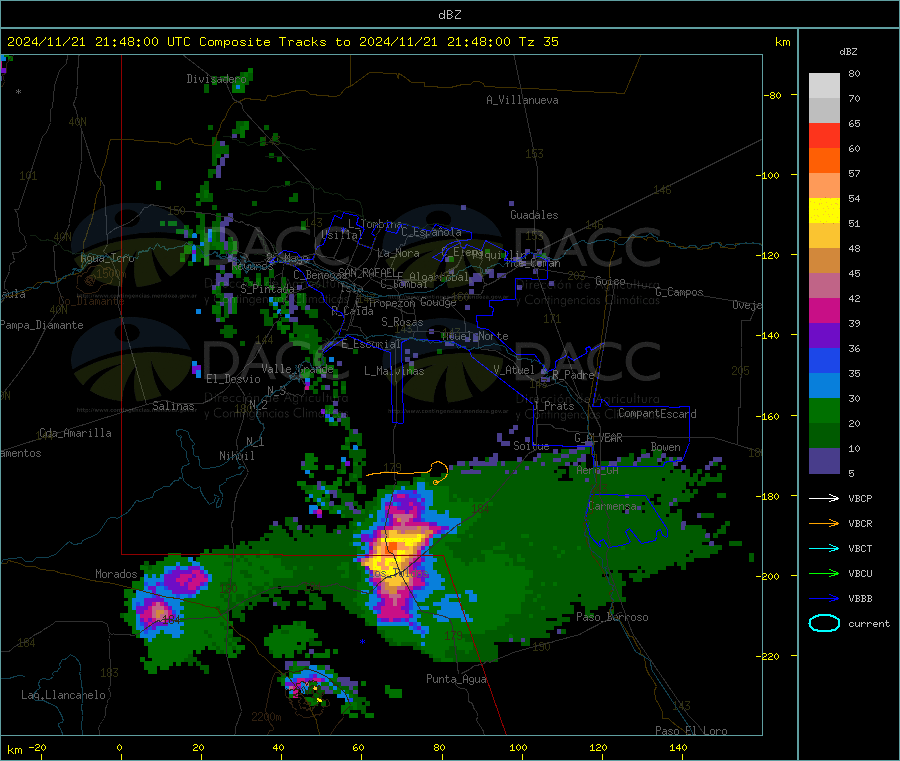Click the Soitue place label
This screenshot has height=761, width=900.
[x=531, y=446]
